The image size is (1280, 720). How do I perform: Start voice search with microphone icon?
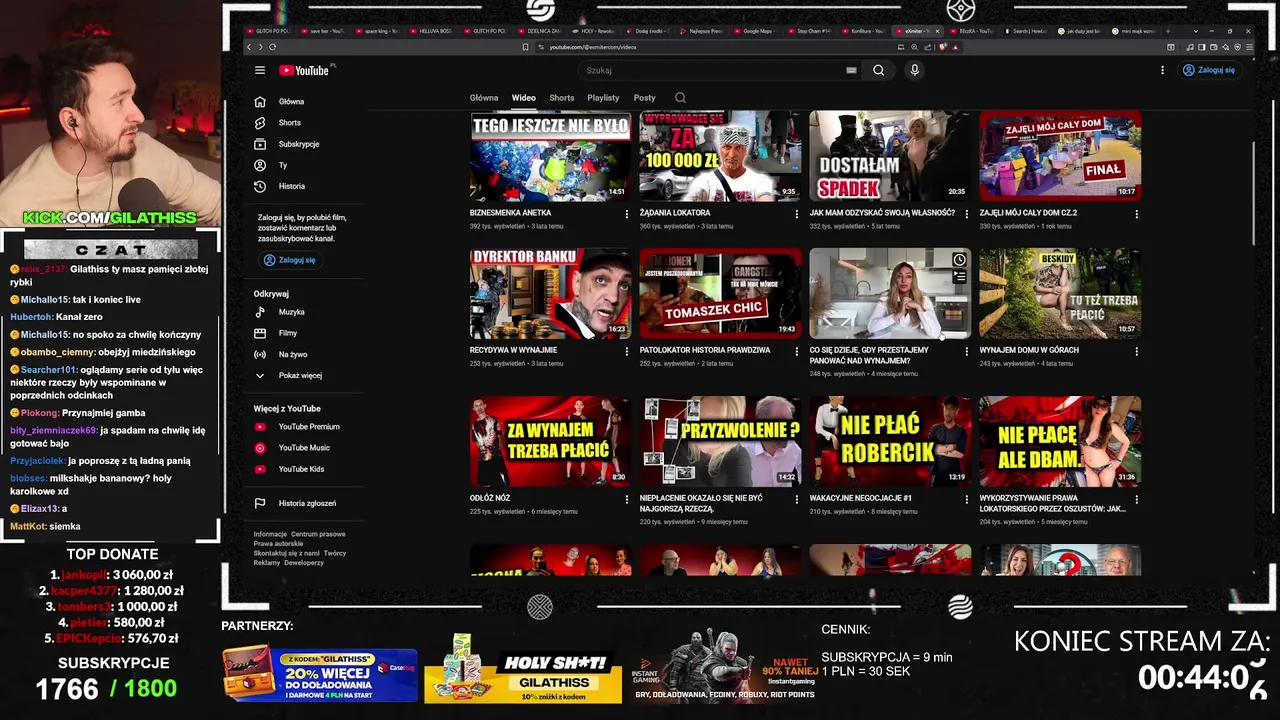coord(914,70)
